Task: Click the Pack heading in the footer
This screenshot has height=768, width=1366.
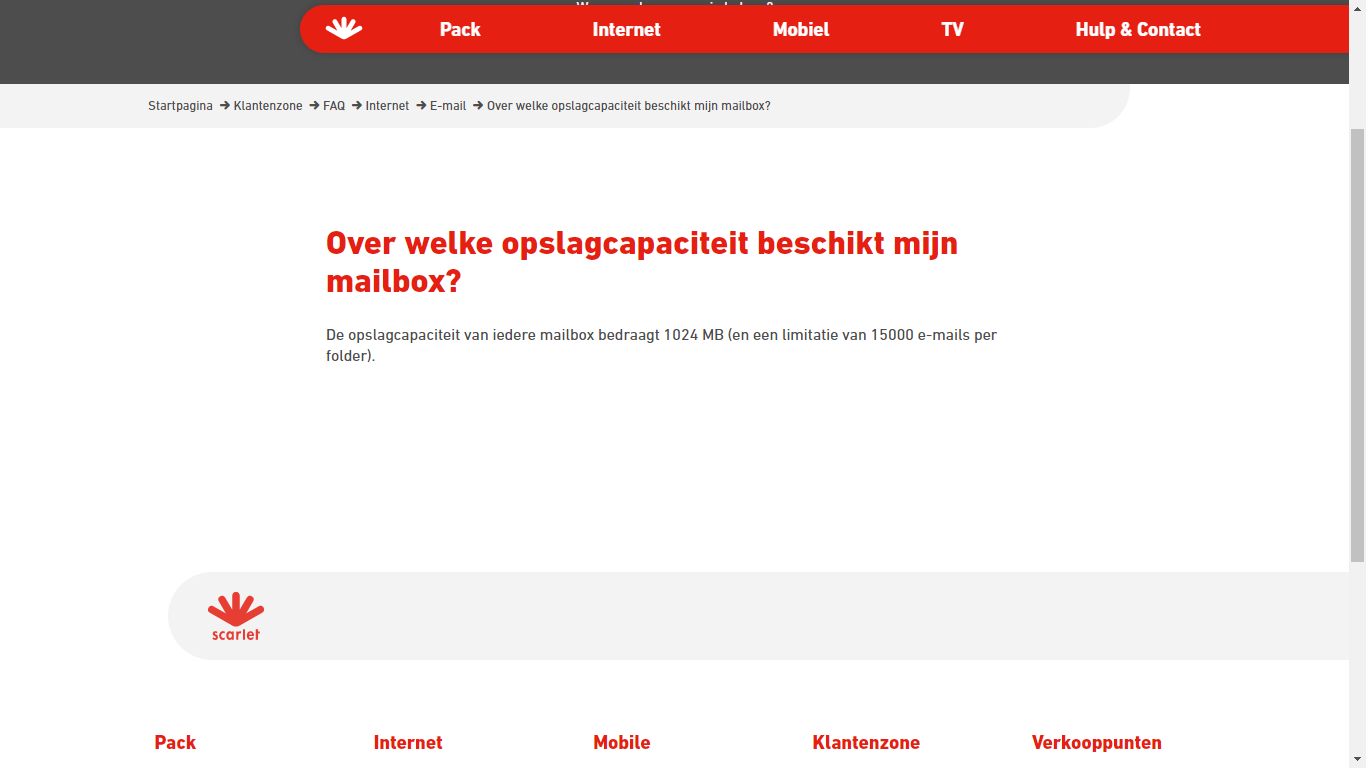Action: [175, 743]
